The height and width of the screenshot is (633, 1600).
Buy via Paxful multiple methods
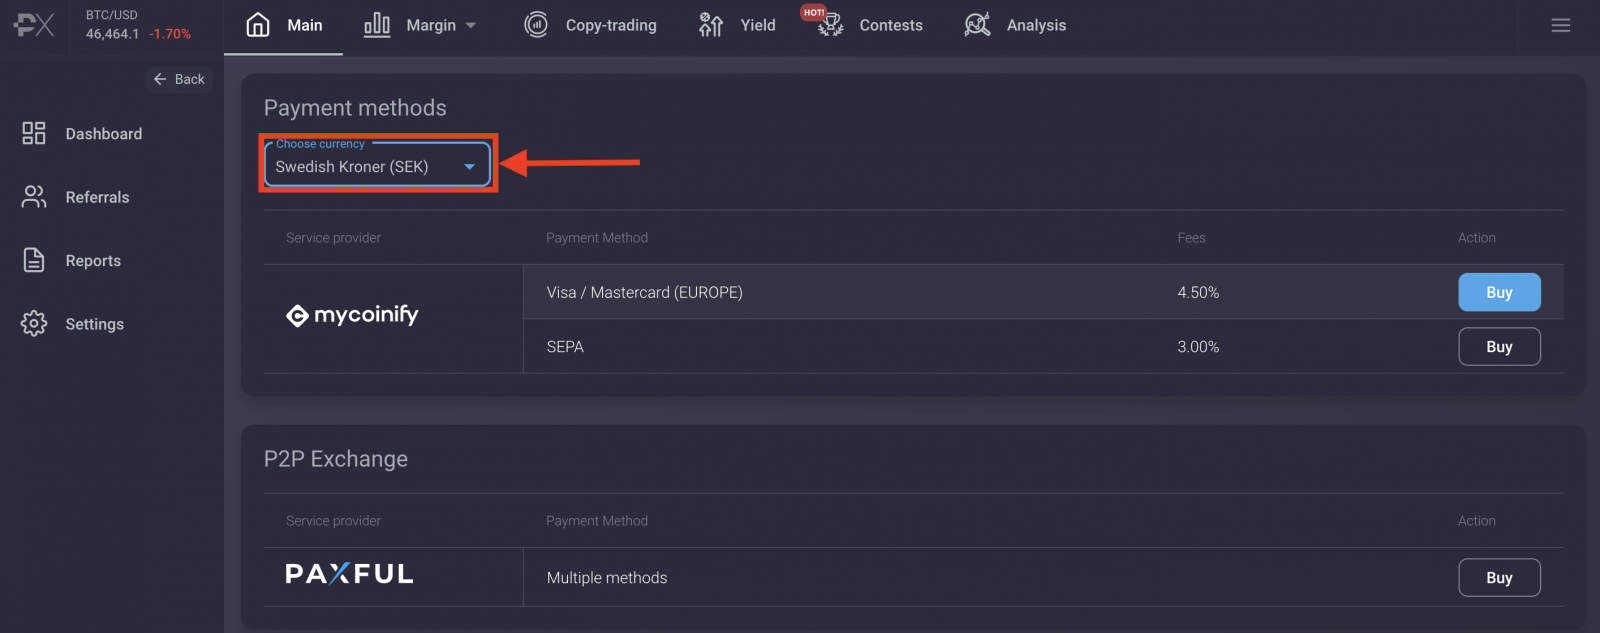1499,577
